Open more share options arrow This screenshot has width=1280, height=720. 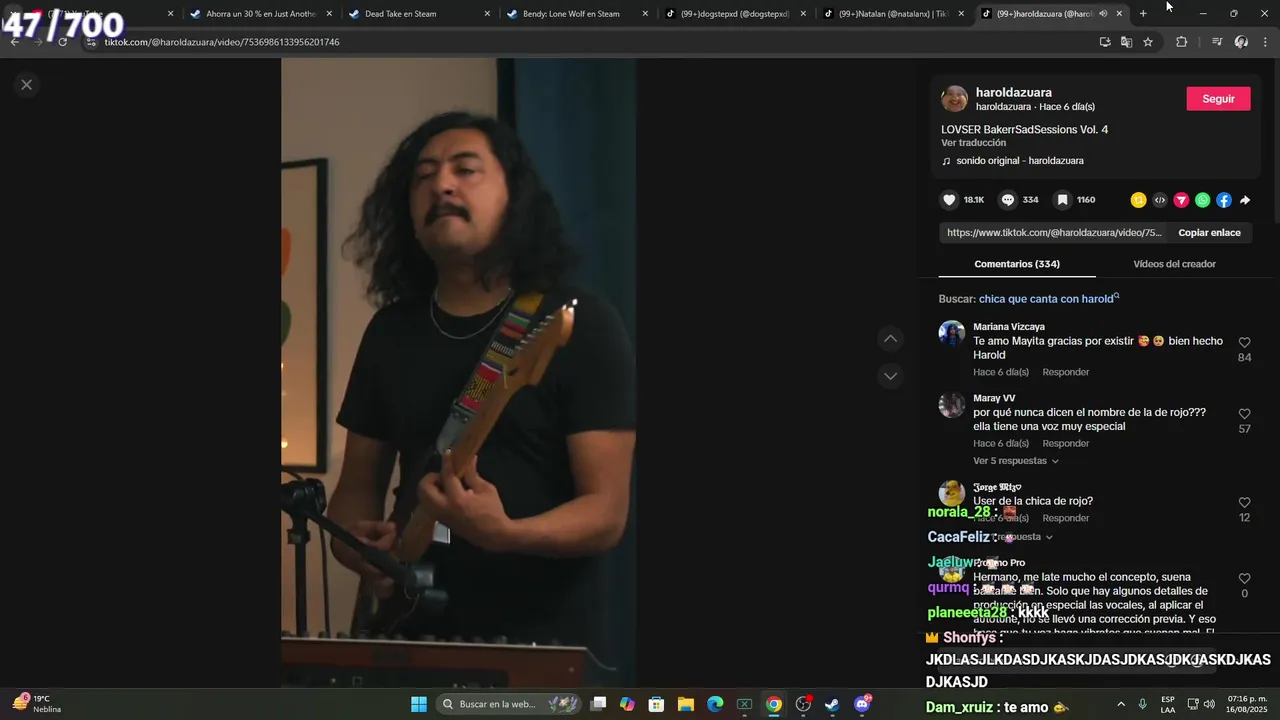pyautogui.click(x=1245, y=200)
